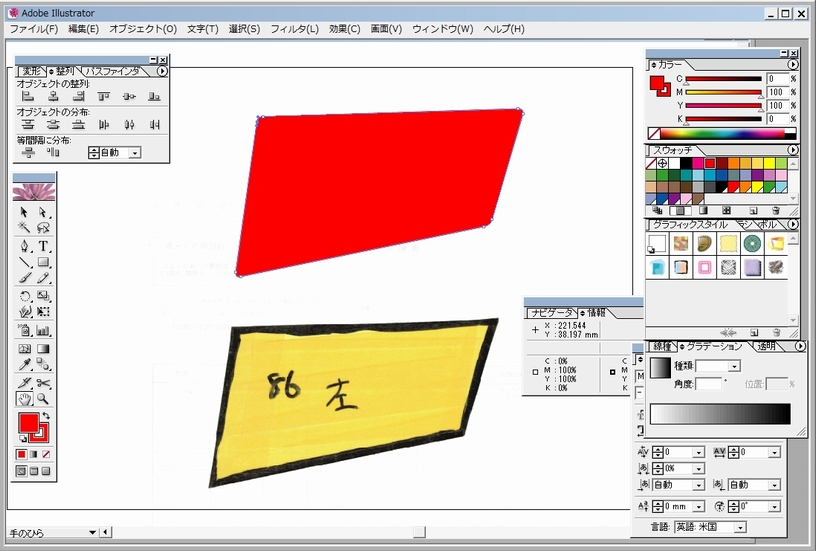The image size is (816, 551).
Task: Click the 角度 angle input field
Action: [708, 384]
